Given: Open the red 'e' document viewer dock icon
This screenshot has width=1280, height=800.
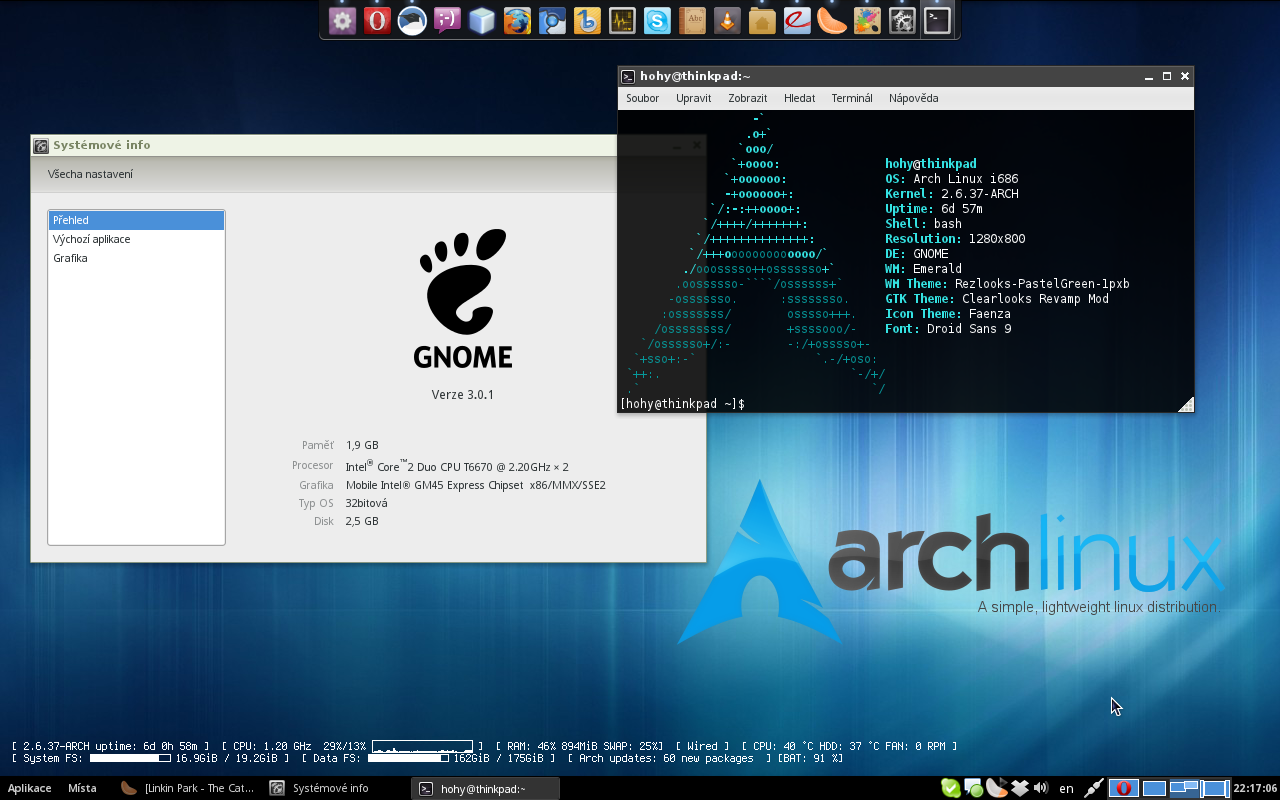Looking at the screenshot, I should 797,20.
